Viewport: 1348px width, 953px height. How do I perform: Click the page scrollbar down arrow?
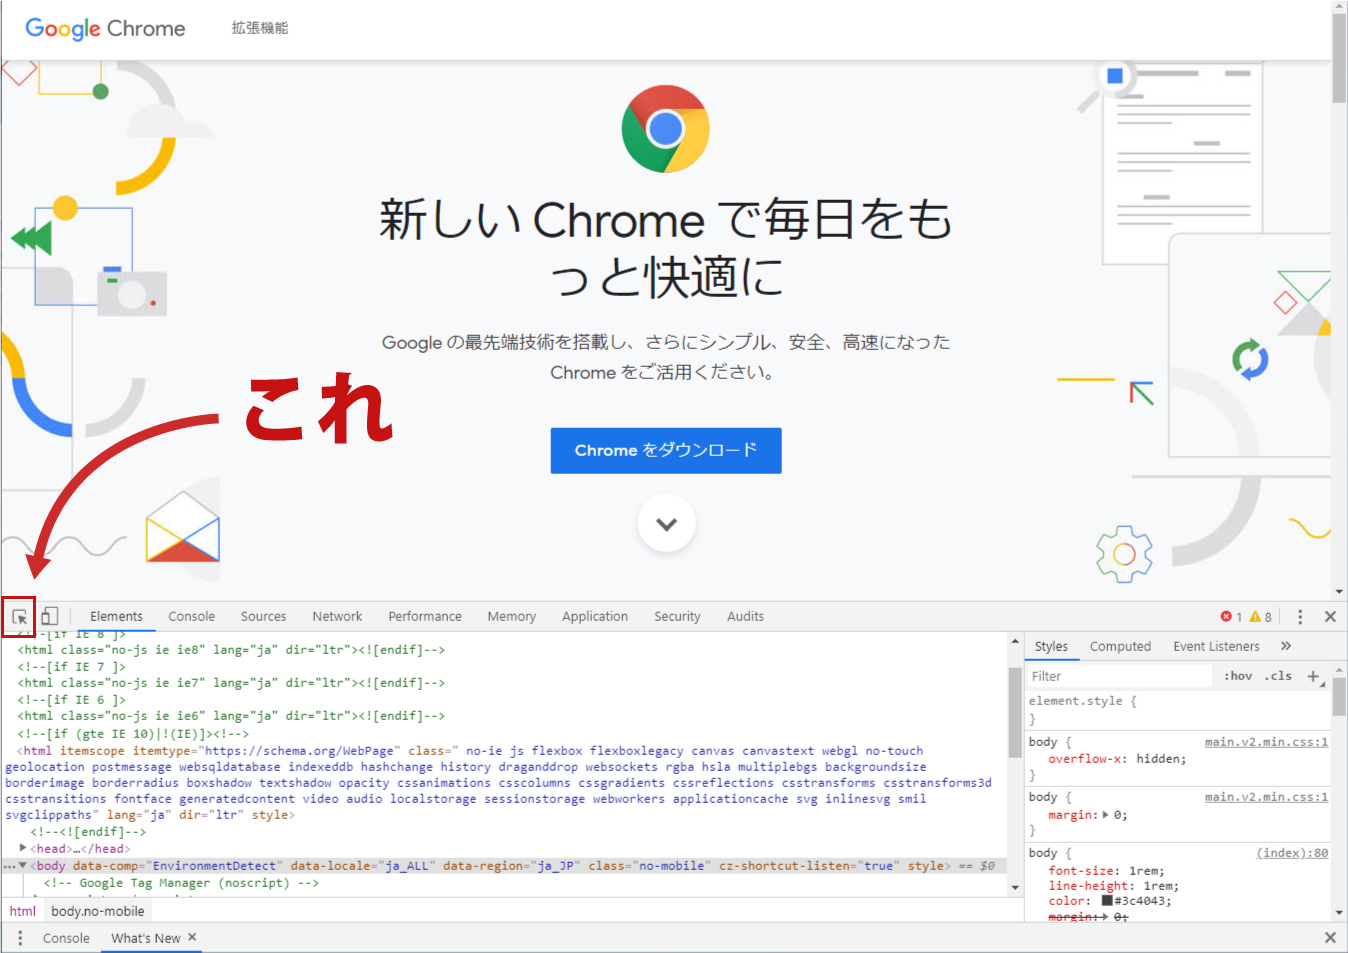(x=1339, y=592)
